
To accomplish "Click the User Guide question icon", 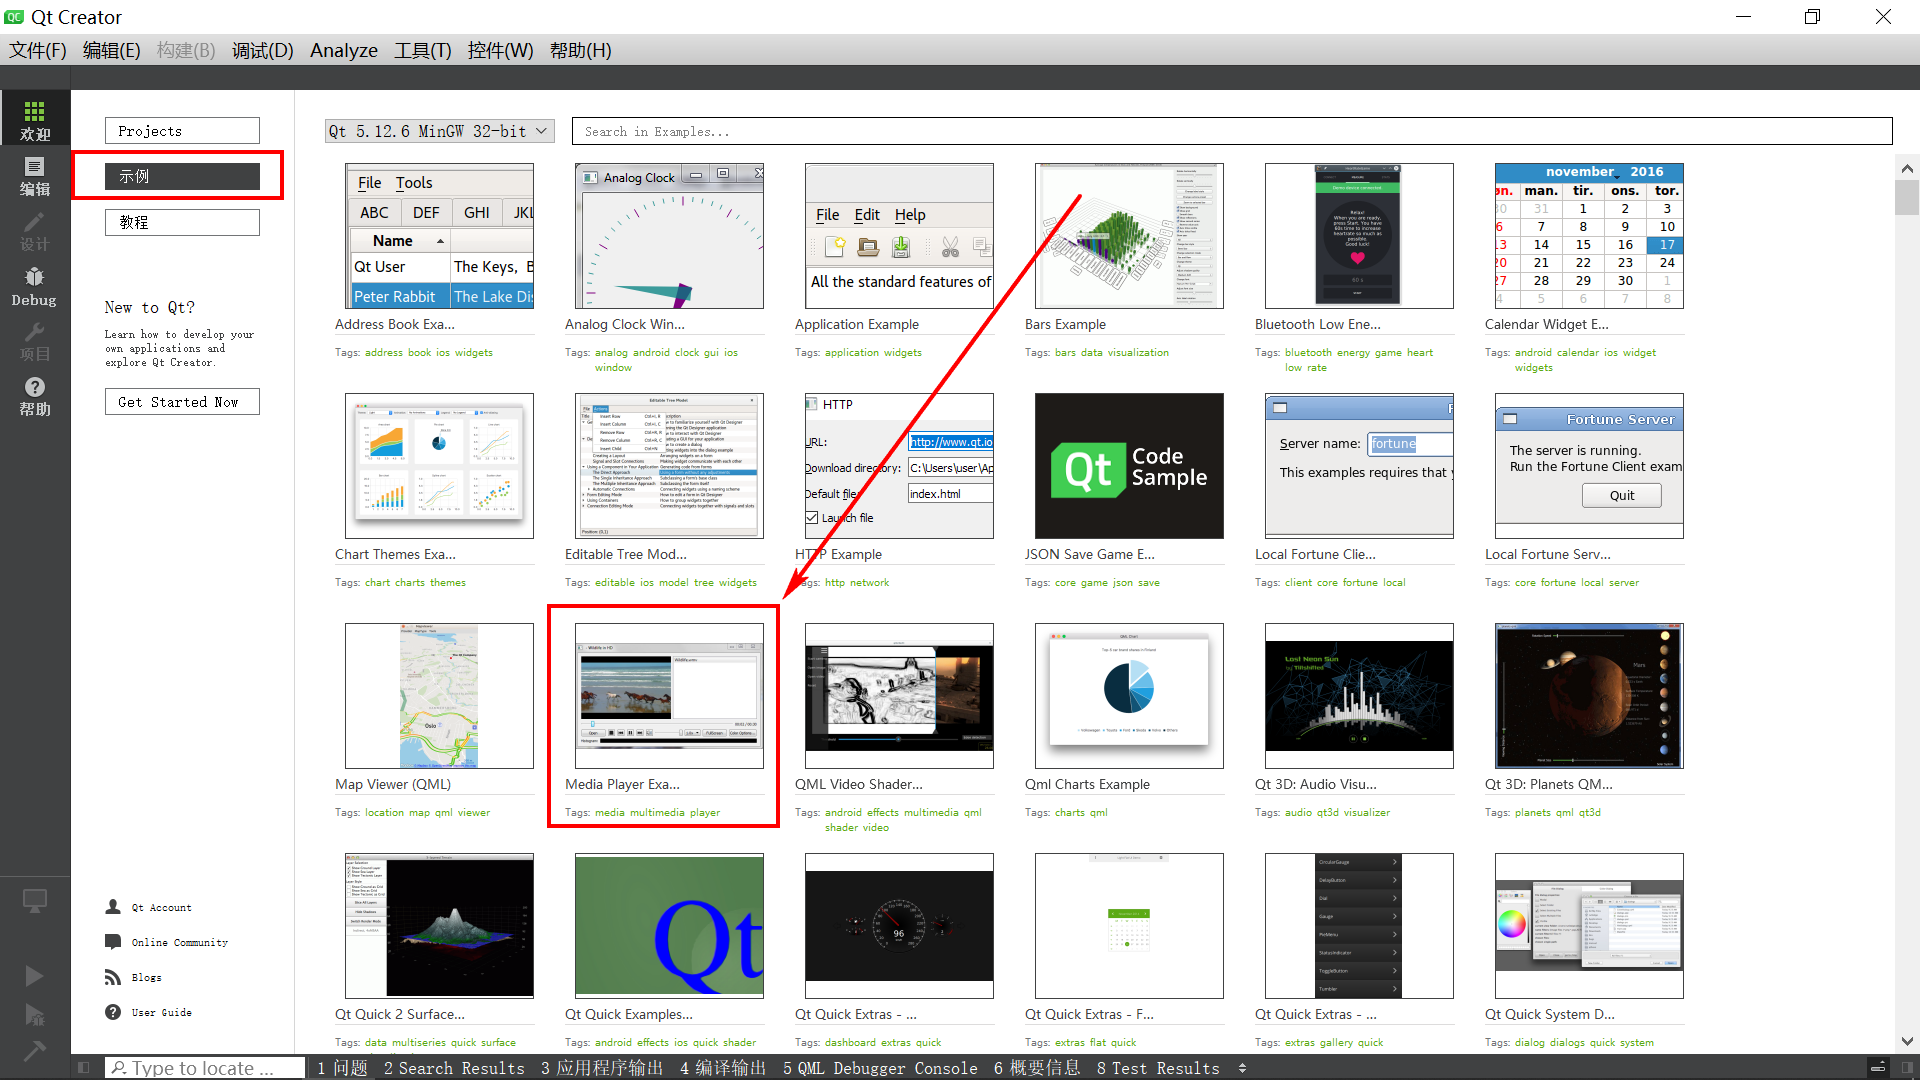I will (x=113, y=1012).
